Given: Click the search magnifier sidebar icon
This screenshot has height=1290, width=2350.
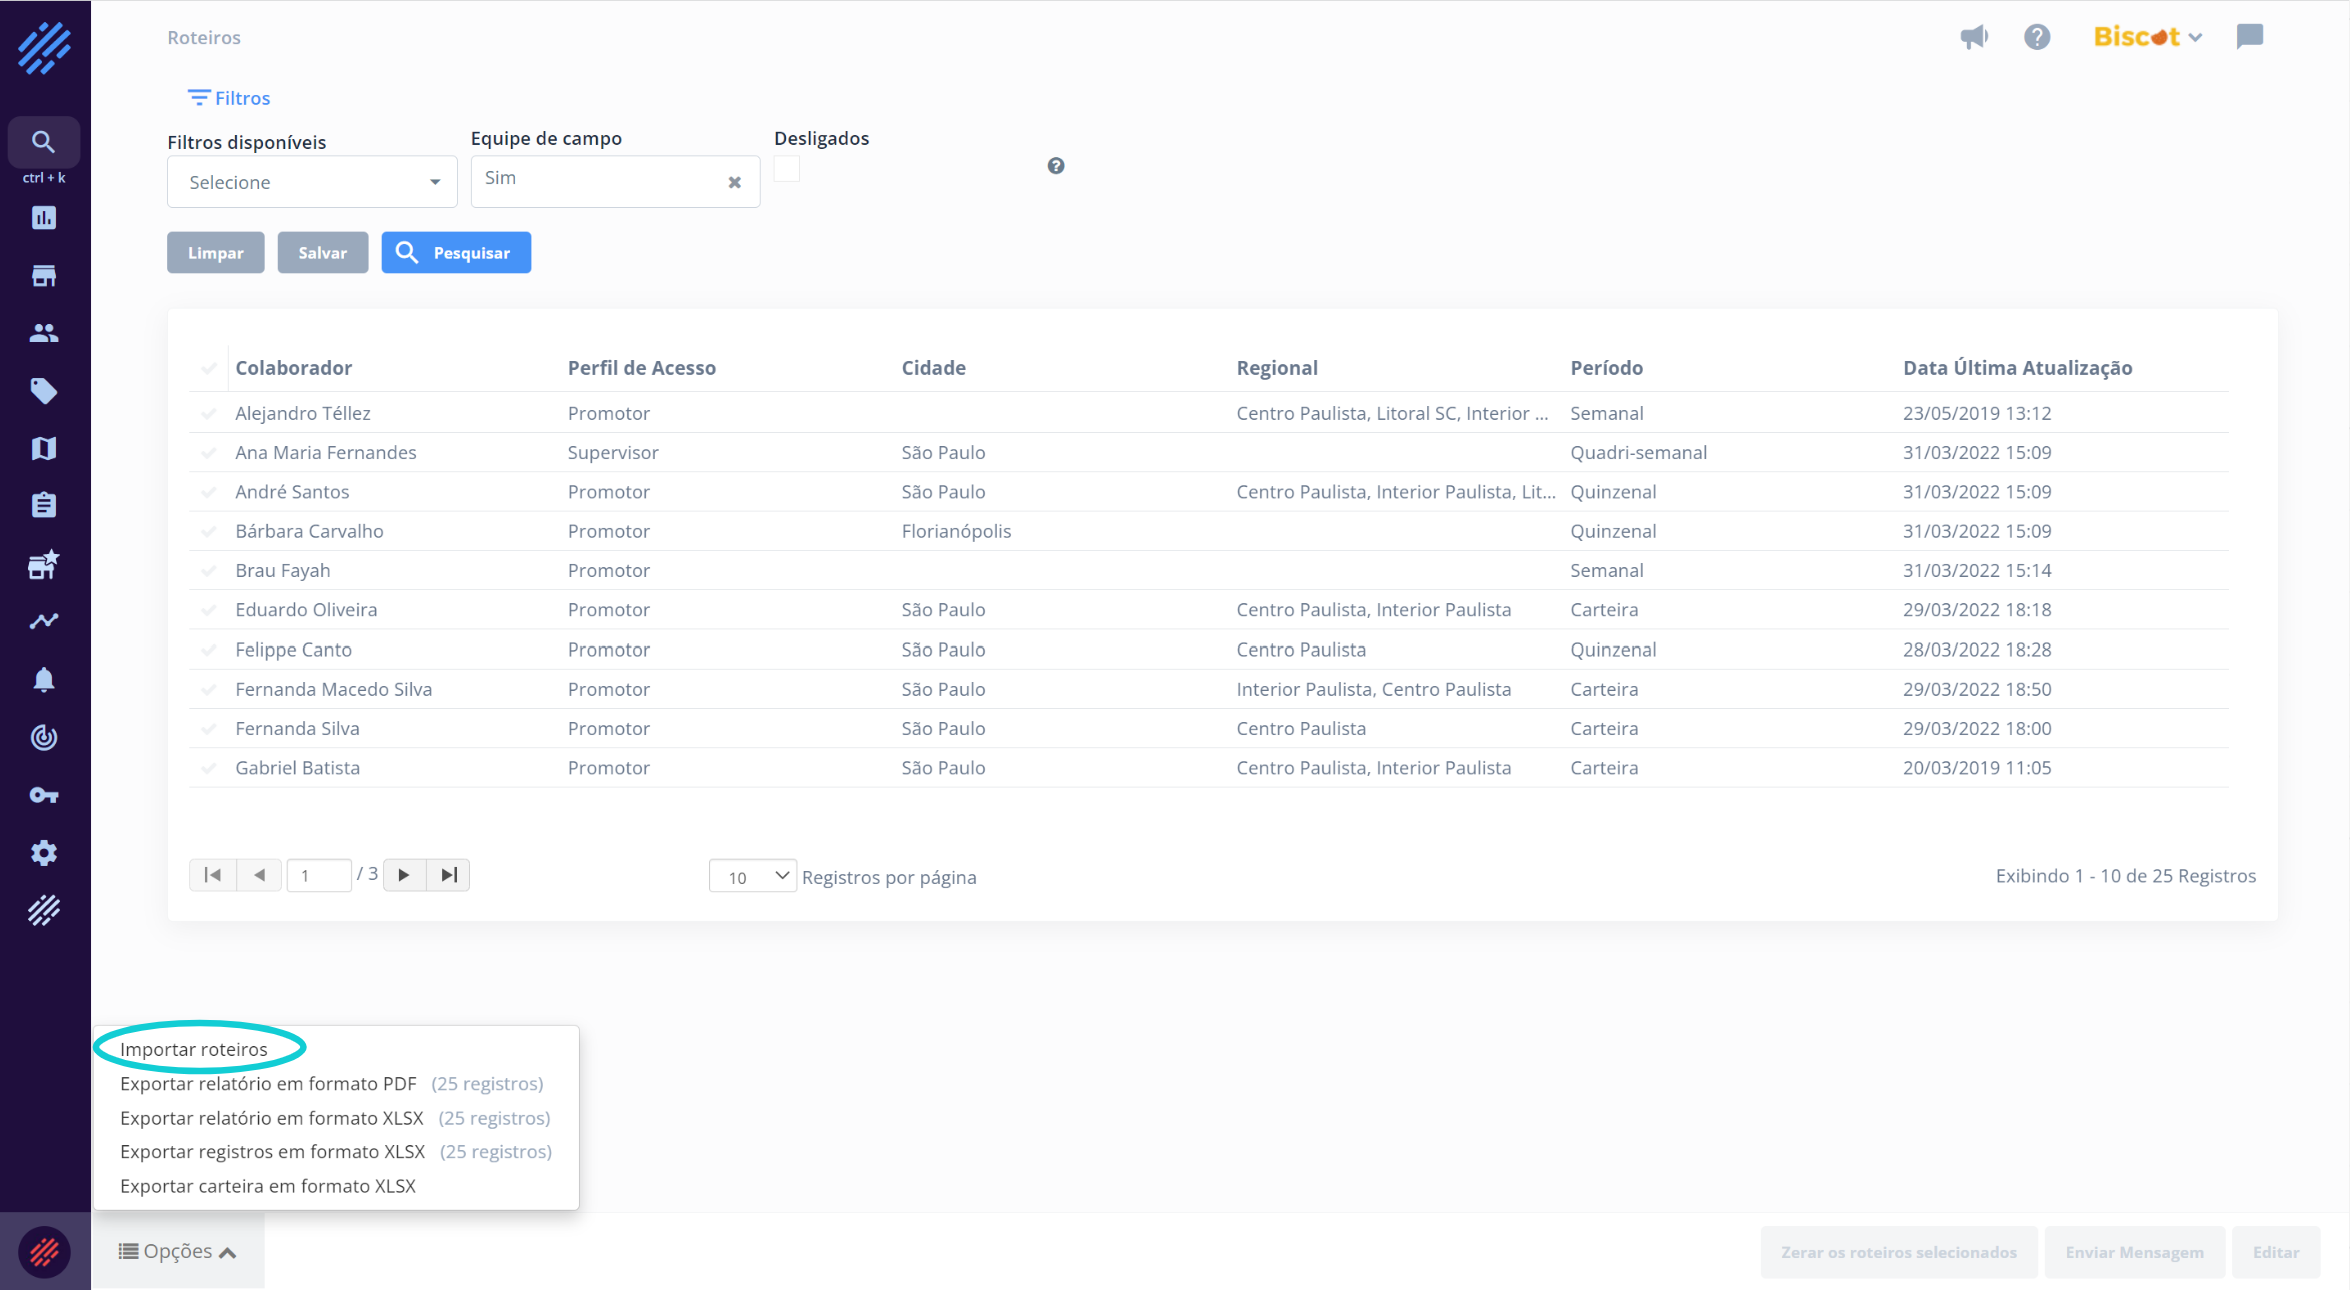Looking at the screenshot, I should pos(43,142).
